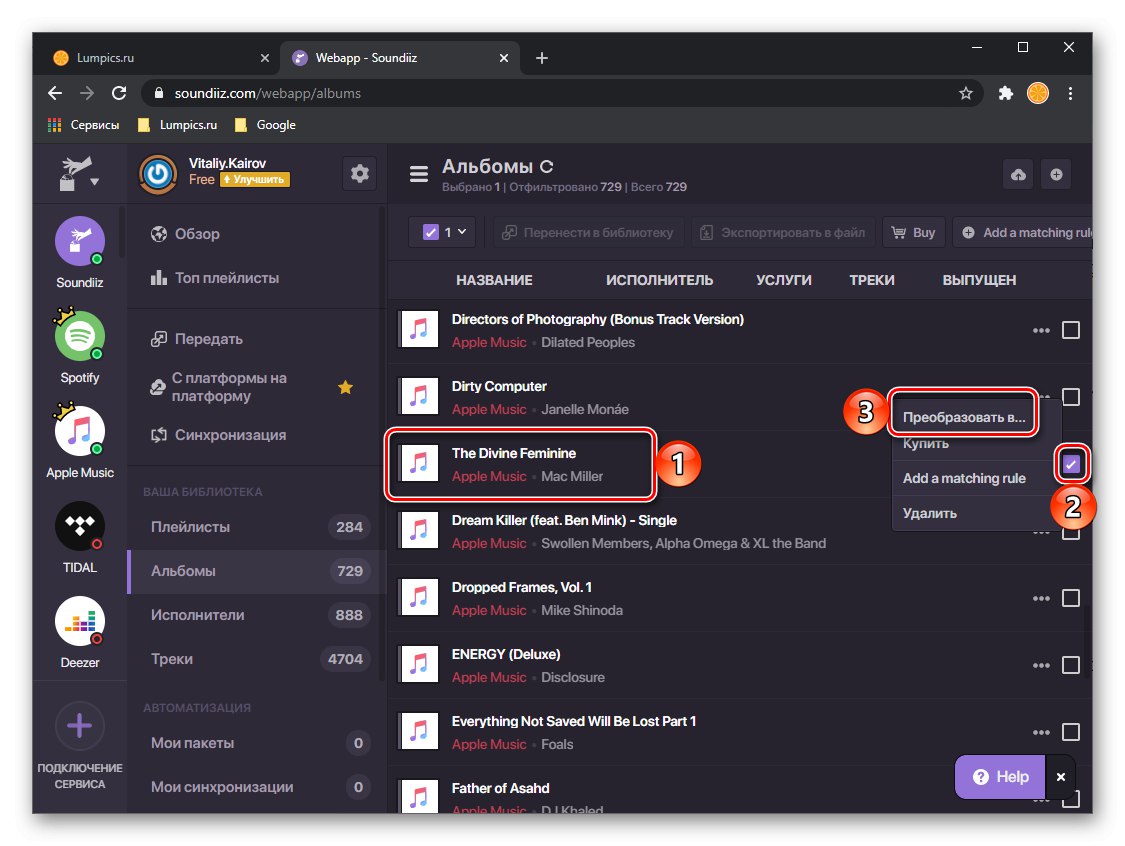The width and height of the screenshot is (1125, 846).
Task: Check the Dirty Computer album checkbox
Action: 1070,397
